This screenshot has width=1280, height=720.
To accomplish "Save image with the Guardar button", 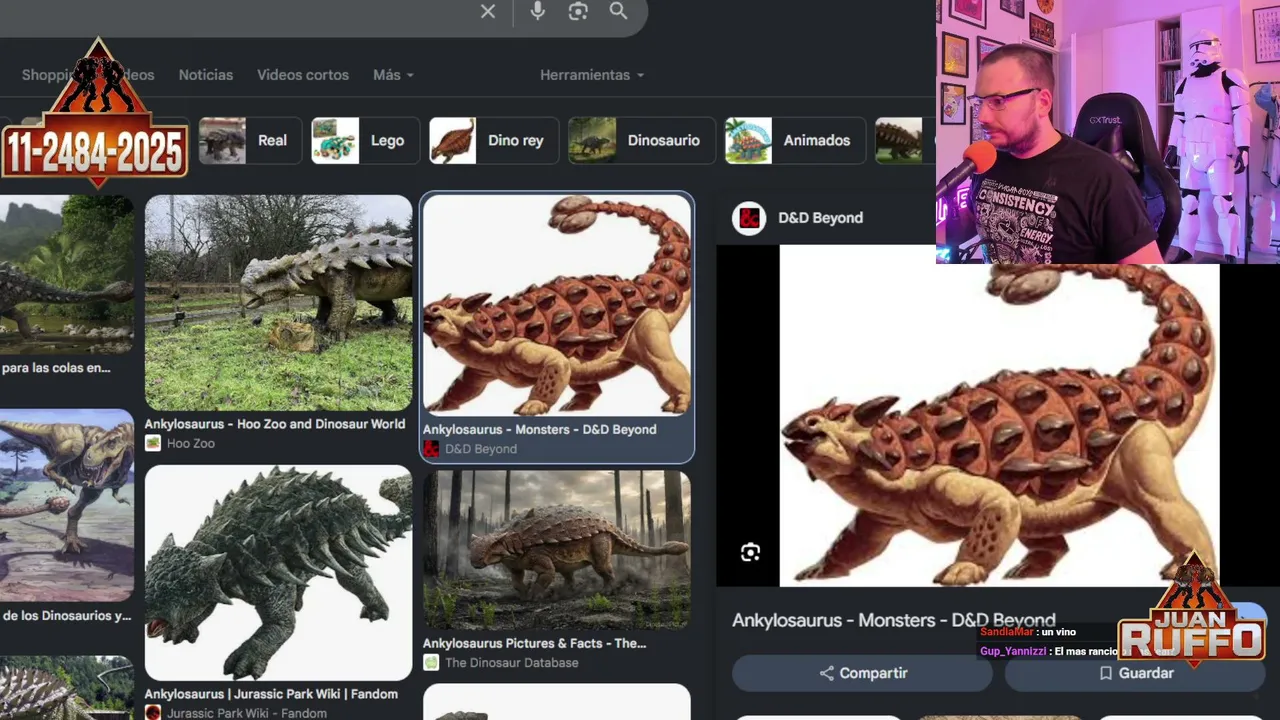I will tap(1135, 673).
